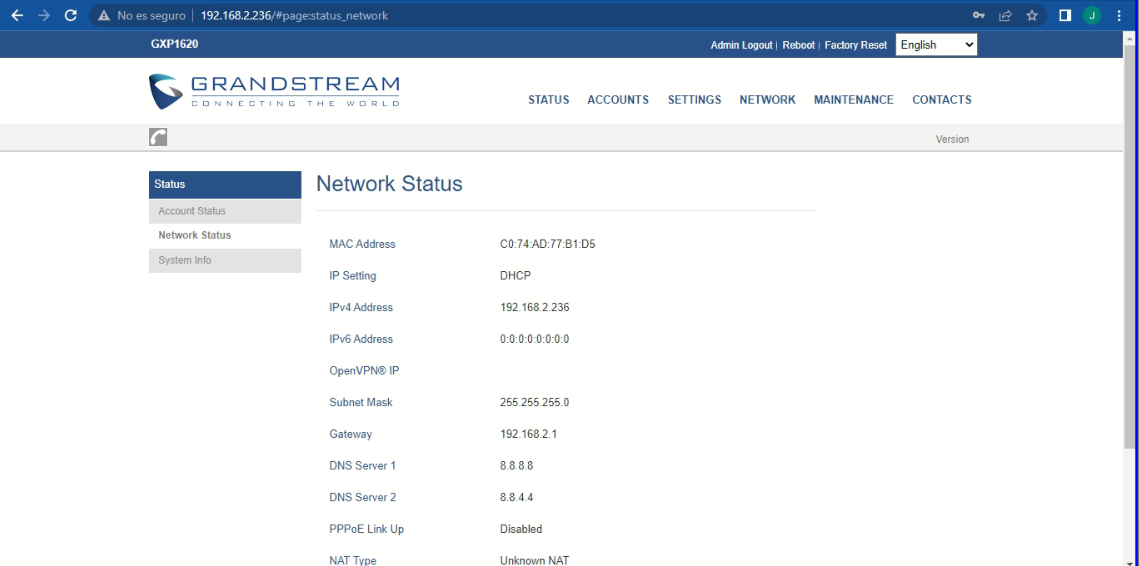Select Account Status in sidebar
Screen dimensions: 1139x566
[x=192, y=211]
